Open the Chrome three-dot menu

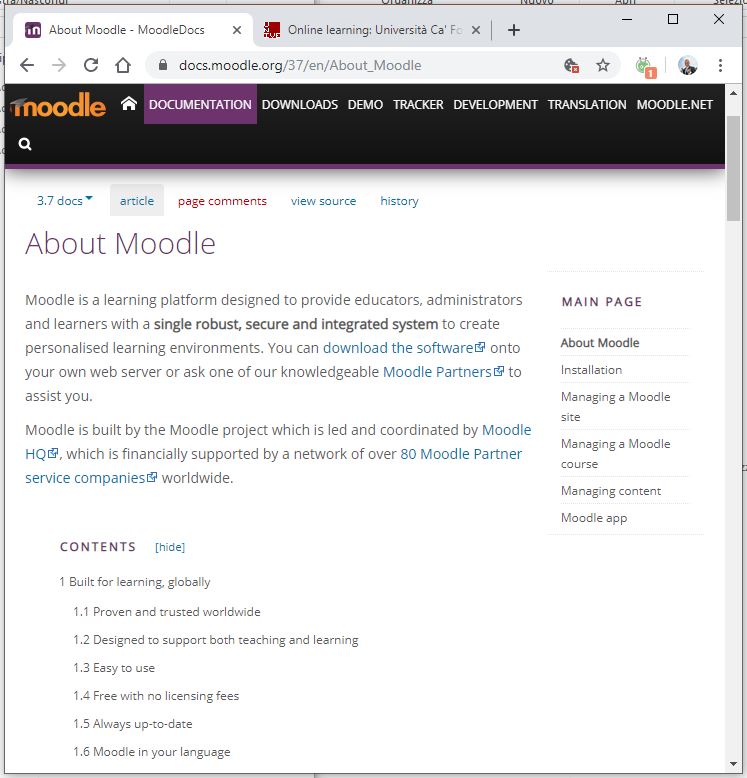pyautogui.click(x=720, y=65)
